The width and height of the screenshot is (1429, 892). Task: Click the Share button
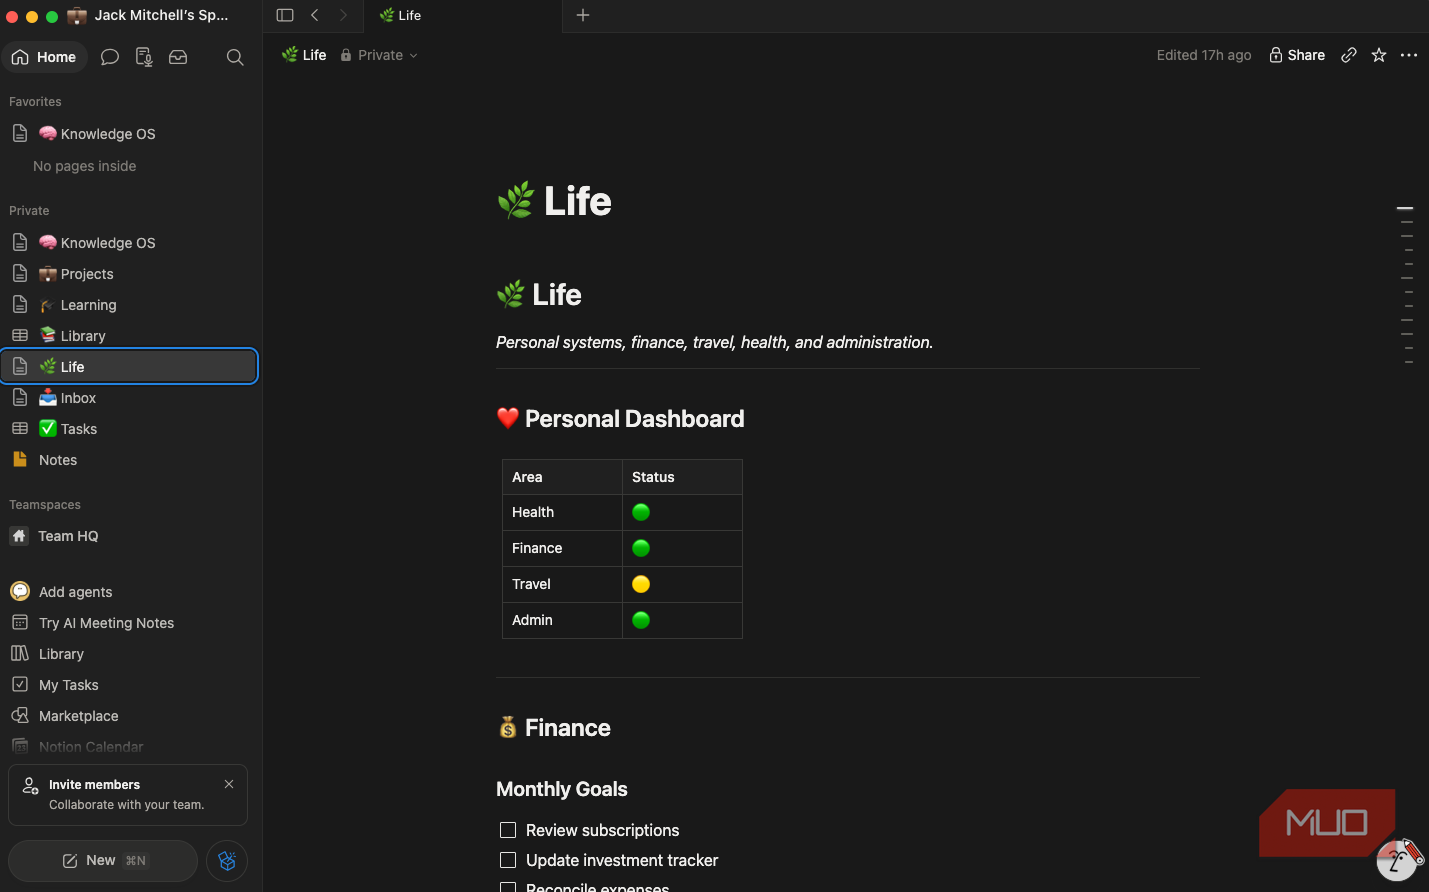[x=1297, y=55]
